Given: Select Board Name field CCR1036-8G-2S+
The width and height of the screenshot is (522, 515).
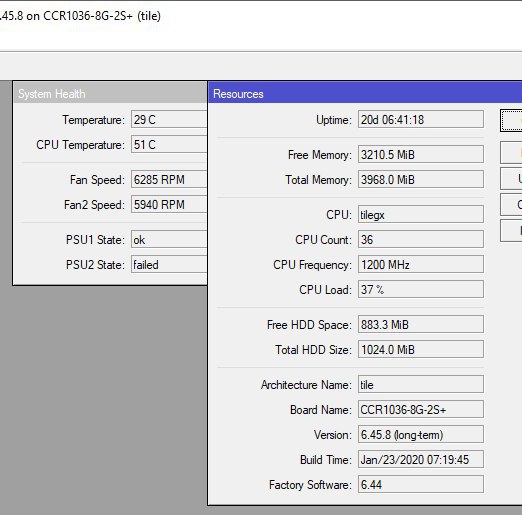Looking at the screenshot, I should click(x=421, y=409).
